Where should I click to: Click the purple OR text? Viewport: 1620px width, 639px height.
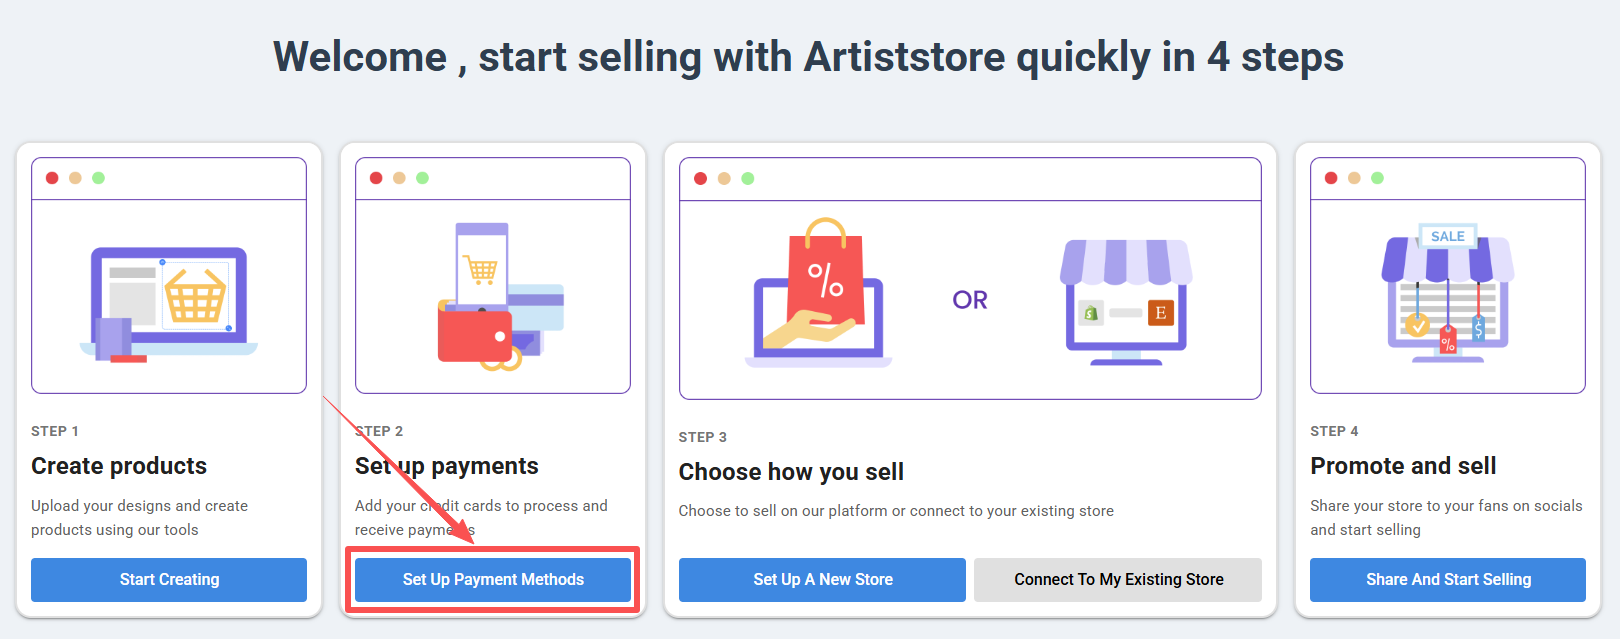pos(970,300)
